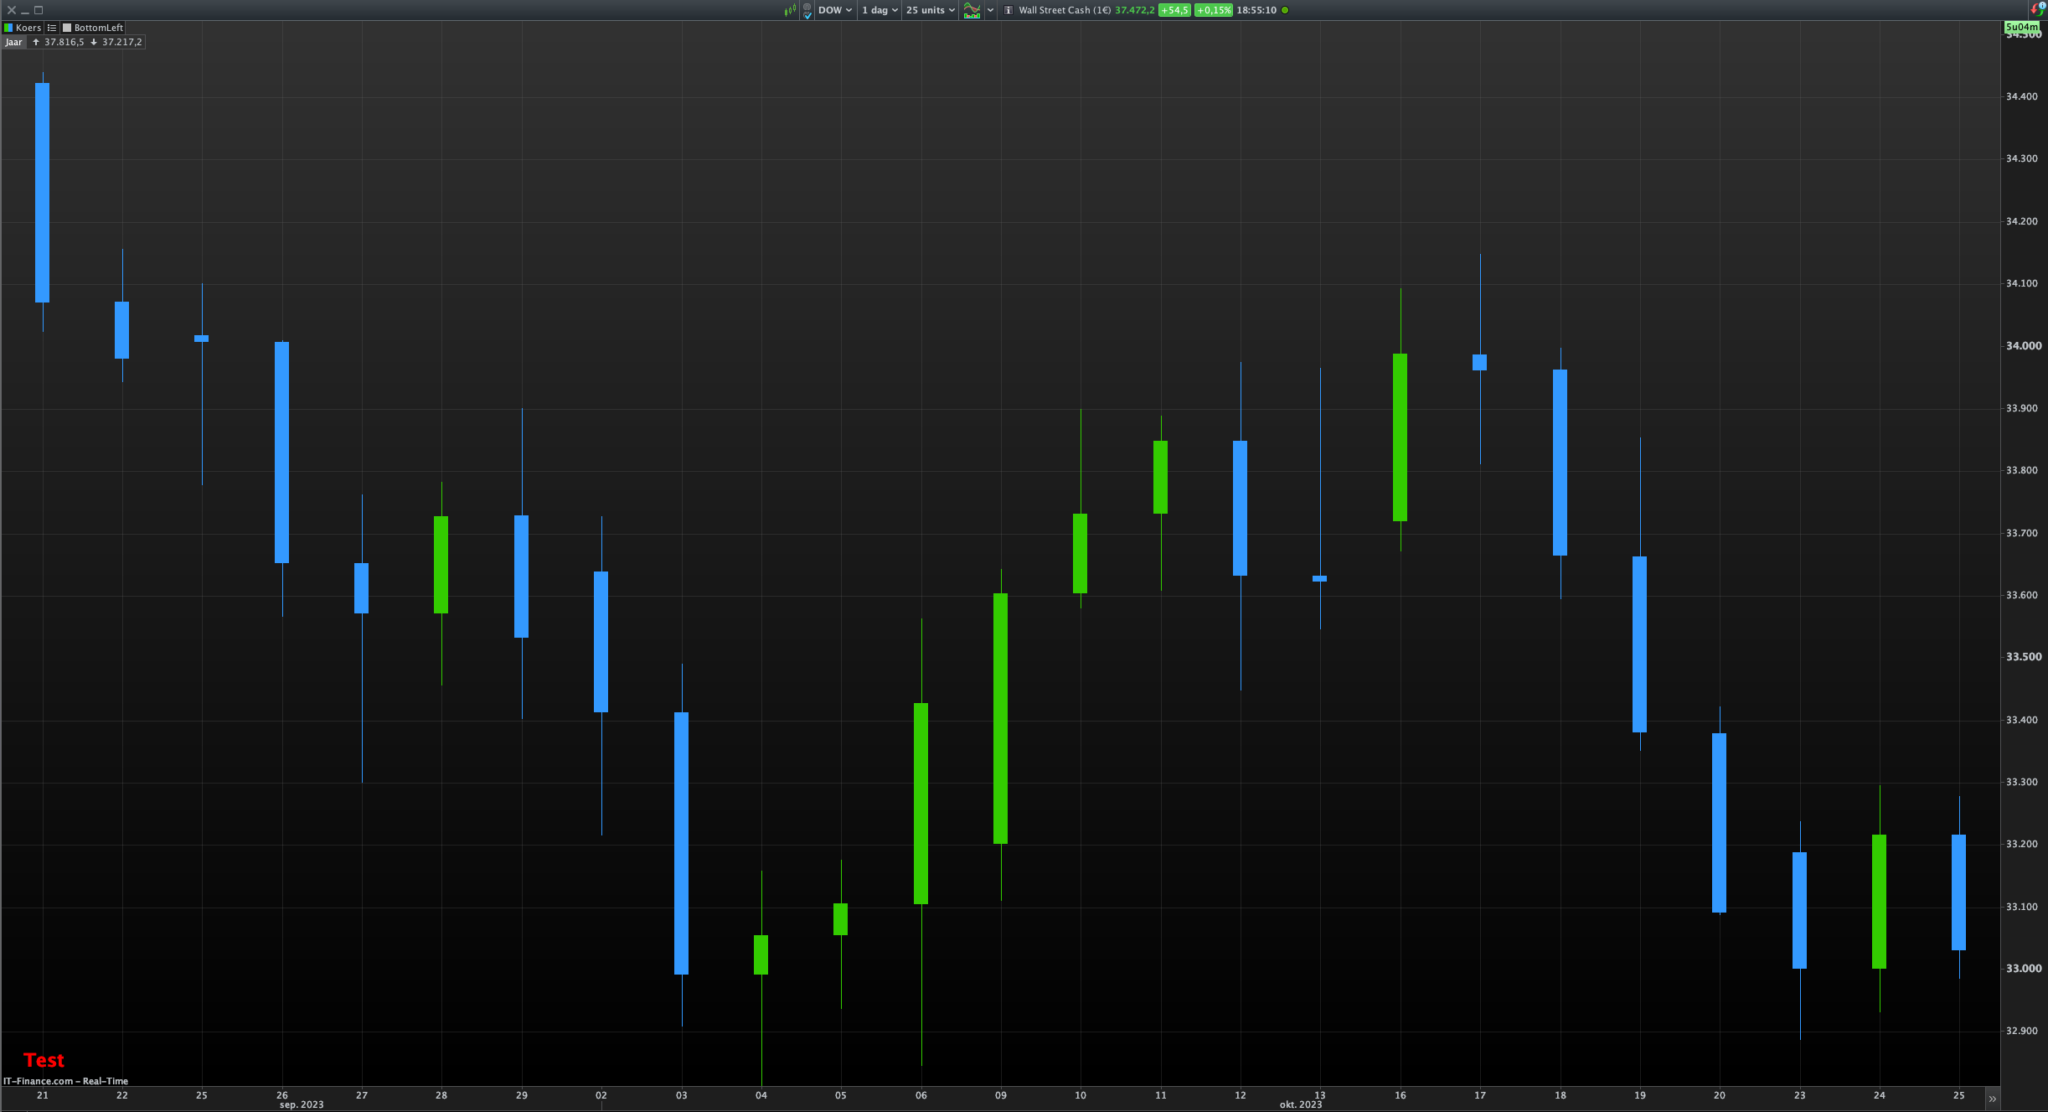Screen dimensions: 2048x1112
Task: Click the IT-Finance.com Real-Time link
Action: [x=66, y=1081]
